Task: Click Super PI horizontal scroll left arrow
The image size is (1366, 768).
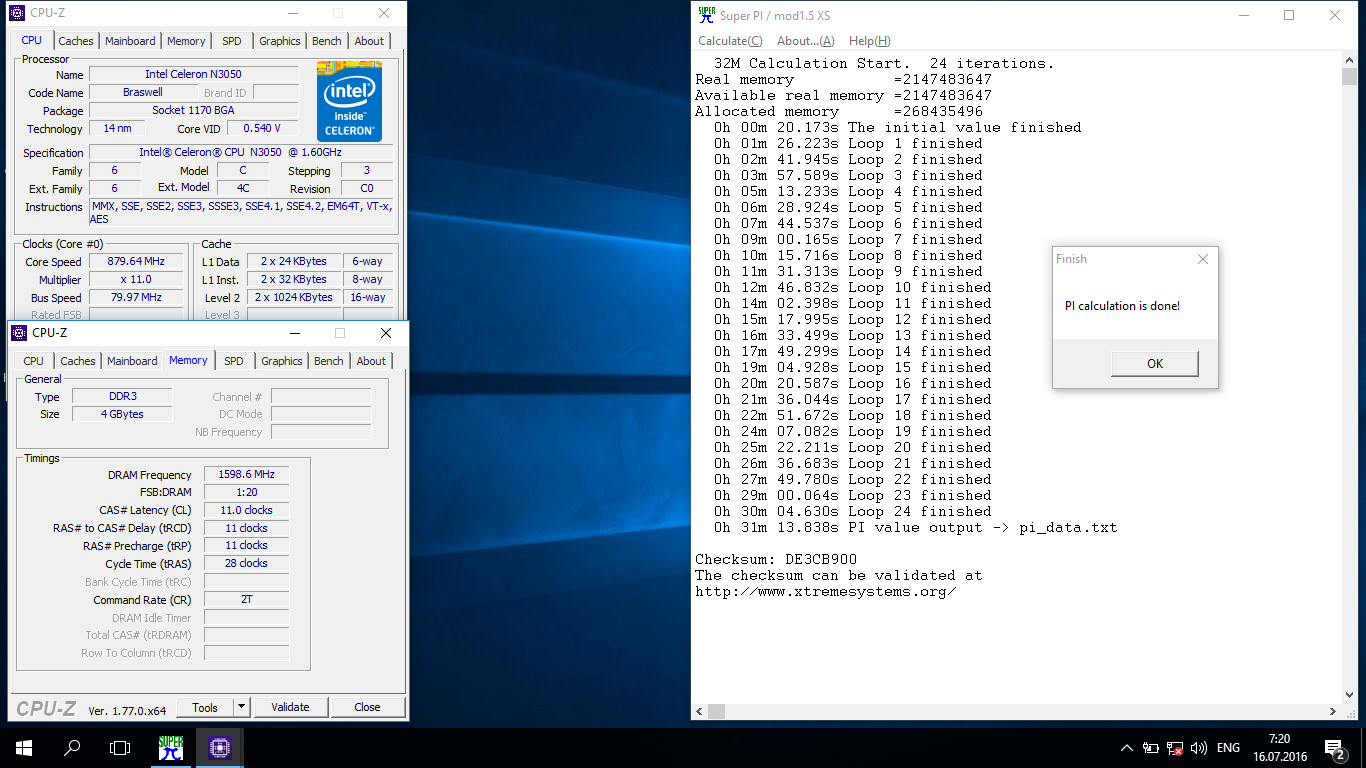Action: (x=699, y=712)
